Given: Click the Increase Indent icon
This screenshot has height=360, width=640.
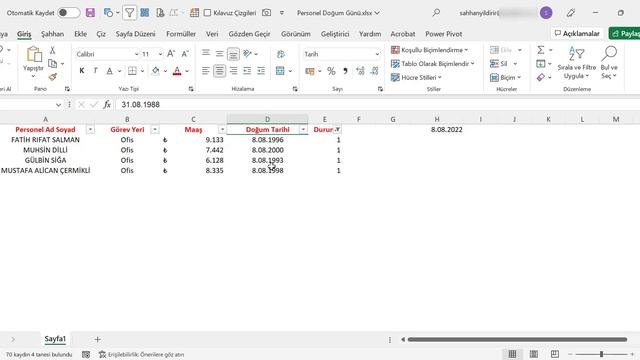Looking at the screenshot, I should point(261,71).
